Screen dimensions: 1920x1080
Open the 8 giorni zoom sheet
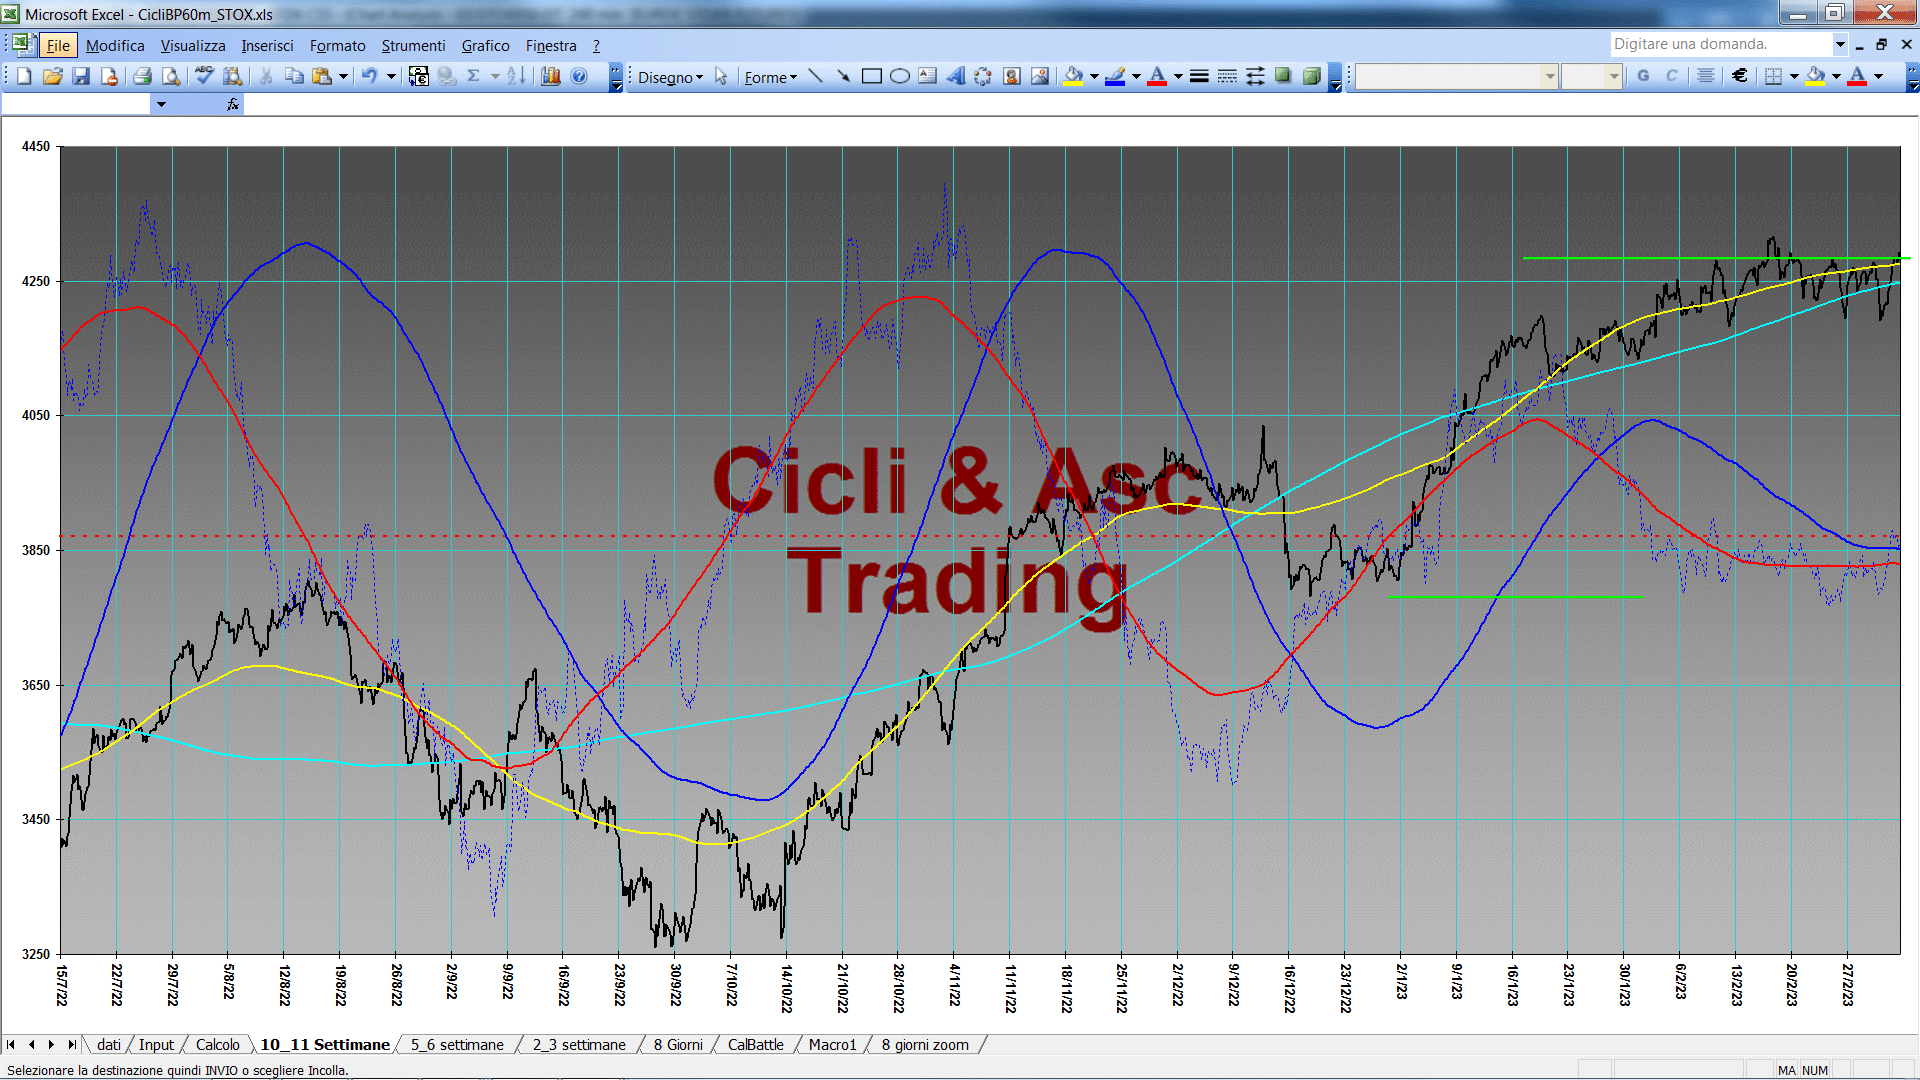click(925, 1044)
